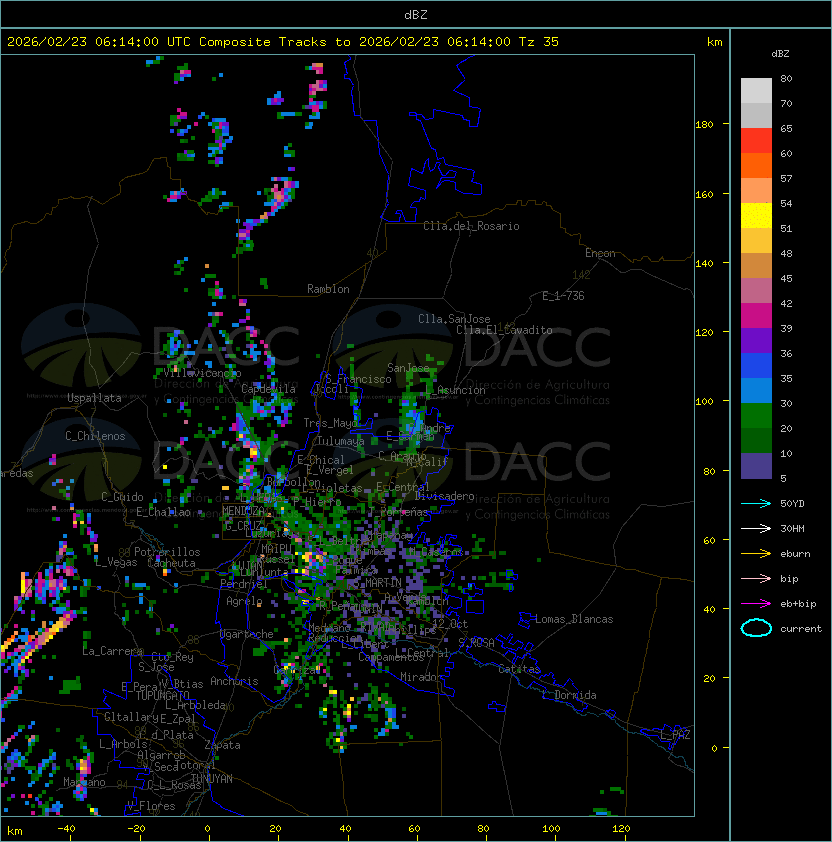
Task: Click the slate 5-10 dBZ swatch
Action: (756, 466)
